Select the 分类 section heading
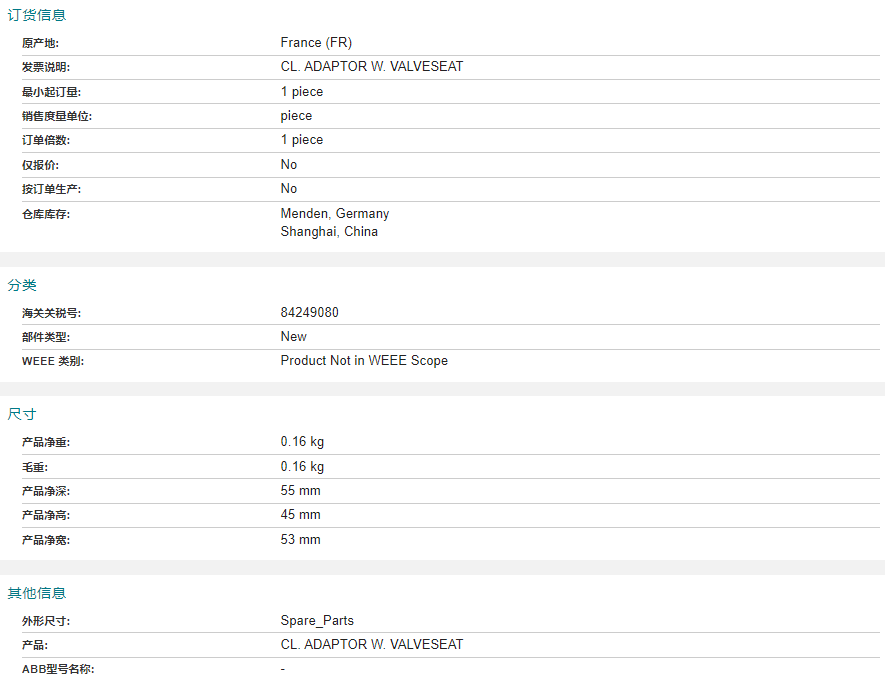This screenshot has width=885, height=689. pos(22,285)
